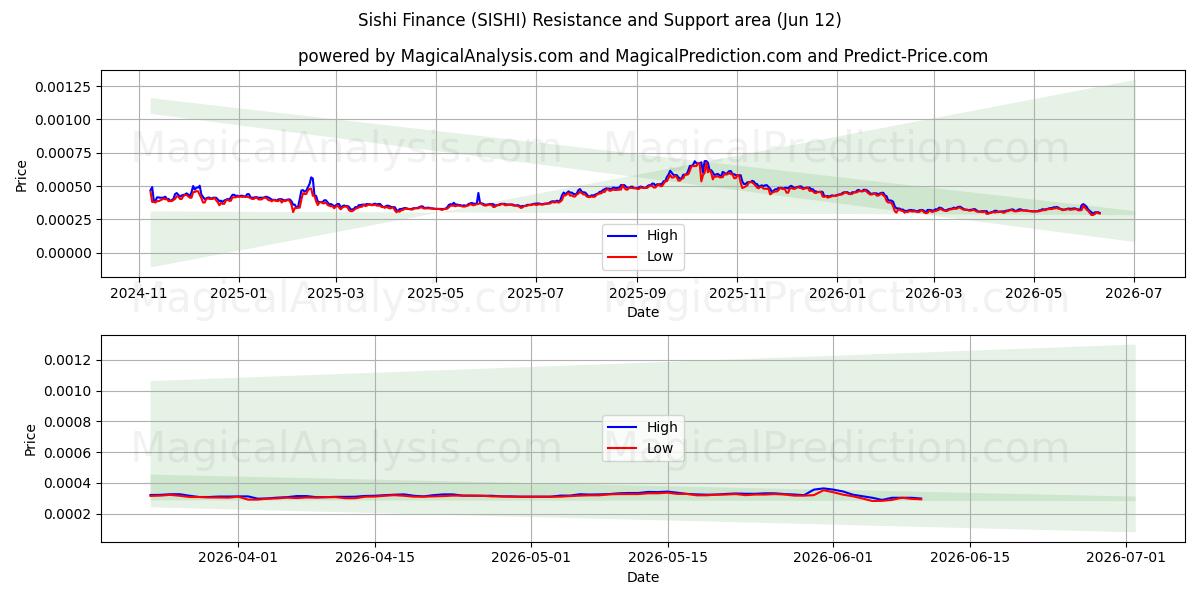
Task: Click the '0.00125' y-axis label on top chart
Action: (x=64, y=87)
